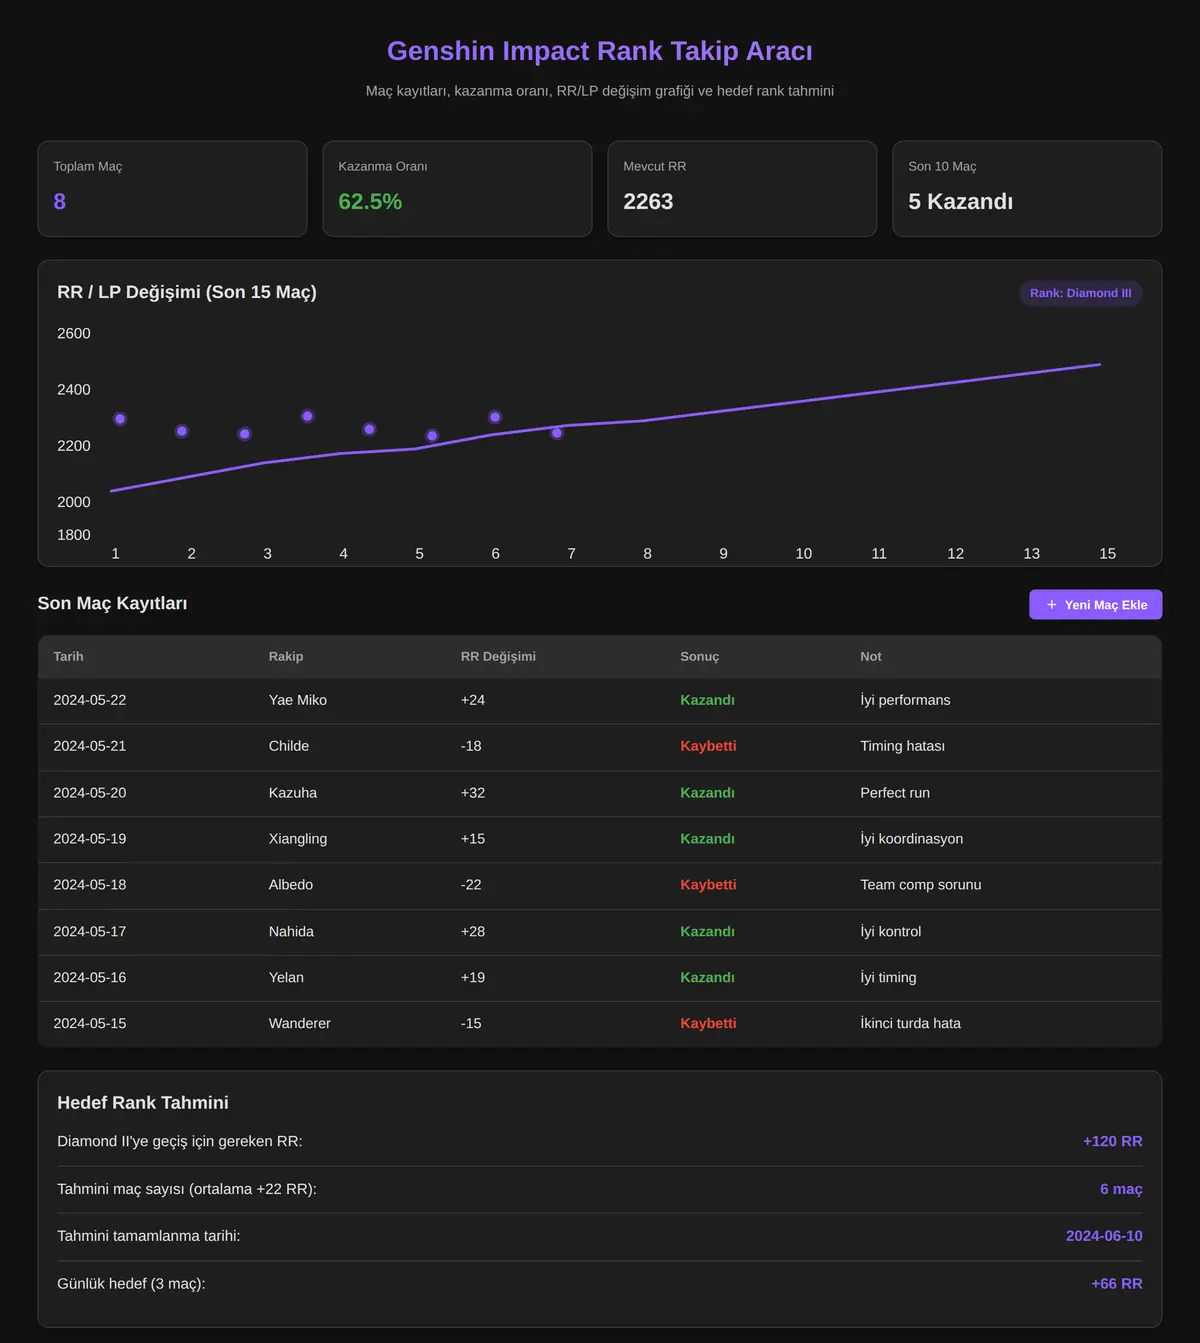Screen dimensions: 1200x1343
Task: Click the +66 RR daily goal value
Action: (x=1117, y=1284)
